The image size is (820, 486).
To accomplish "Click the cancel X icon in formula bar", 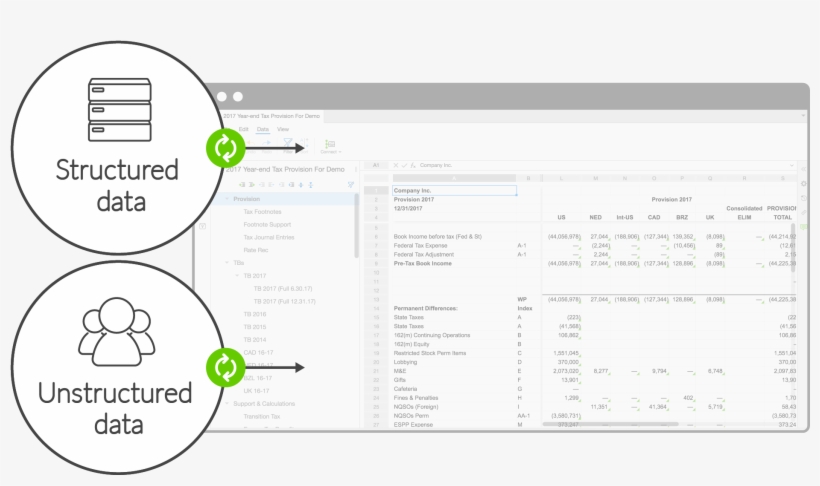I will point(395,165).
